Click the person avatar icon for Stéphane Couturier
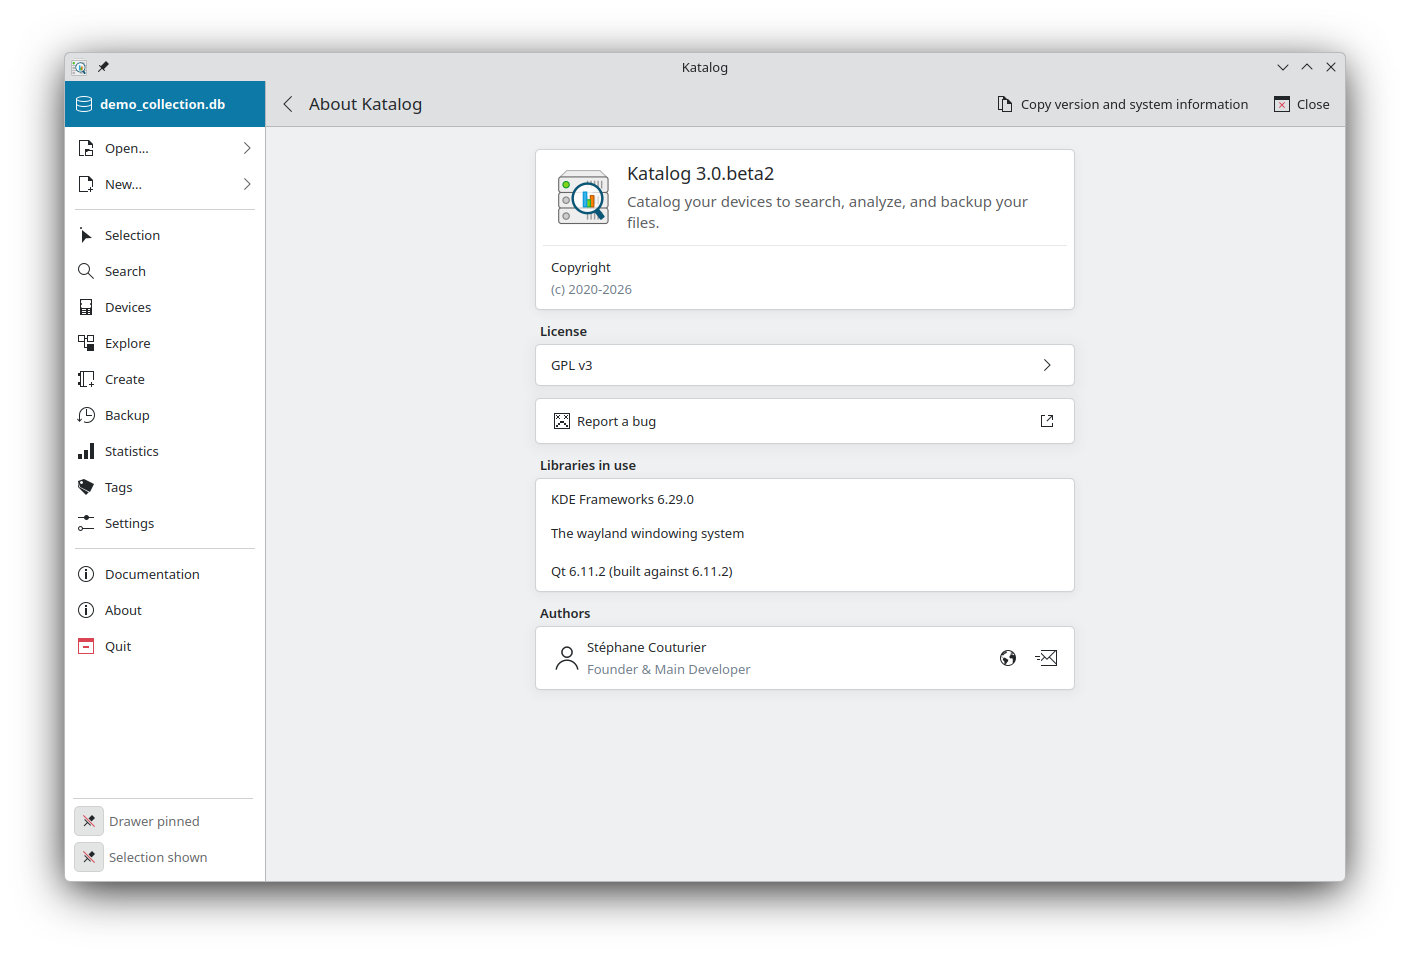The width and height of the screenshot is (1410, 958). click(567, 658)
